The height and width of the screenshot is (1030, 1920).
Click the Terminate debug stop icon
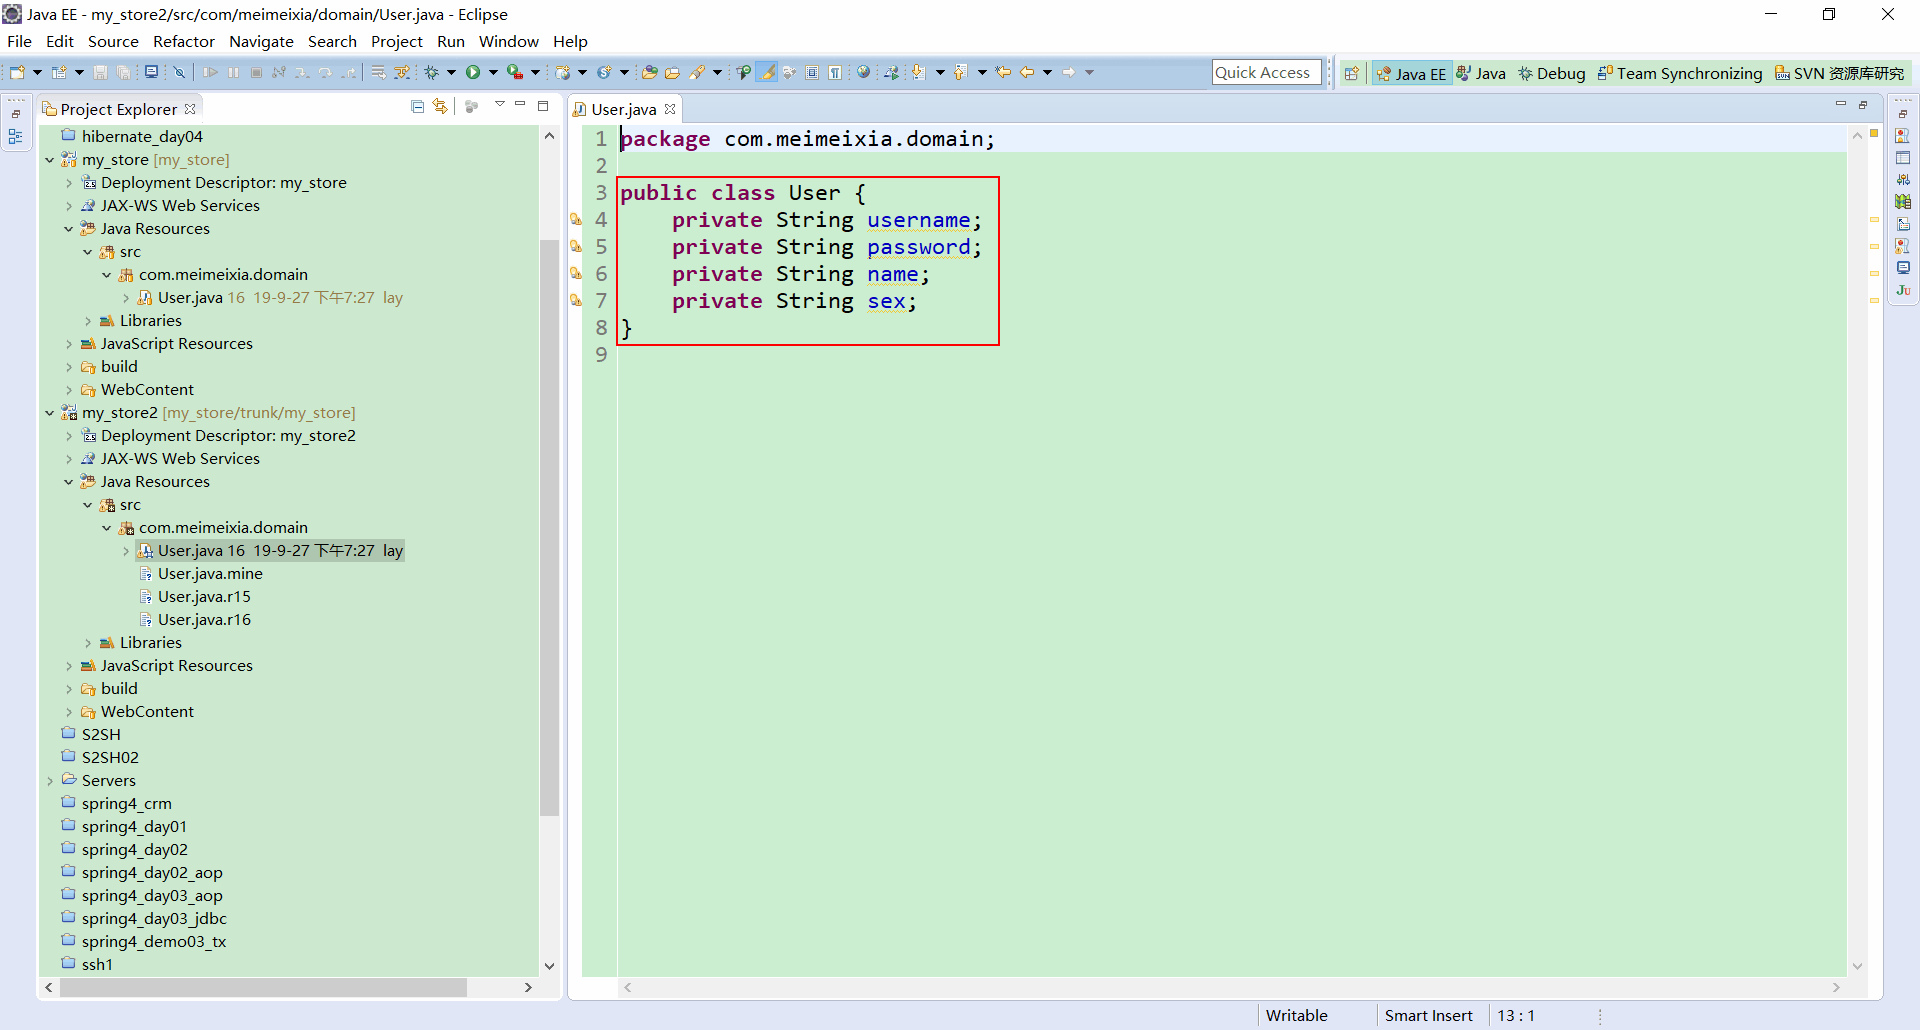tap(256, 72)
